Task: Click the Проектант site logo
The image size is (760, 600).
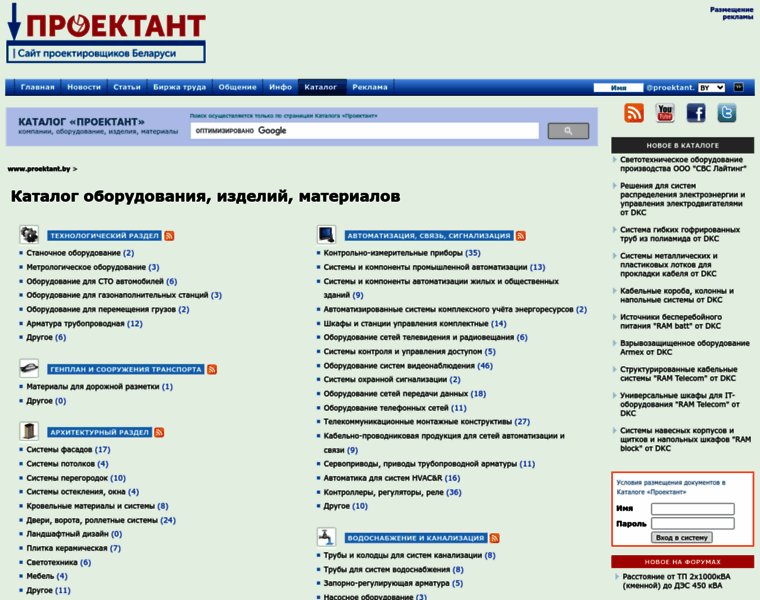Action: coord(106,33)
